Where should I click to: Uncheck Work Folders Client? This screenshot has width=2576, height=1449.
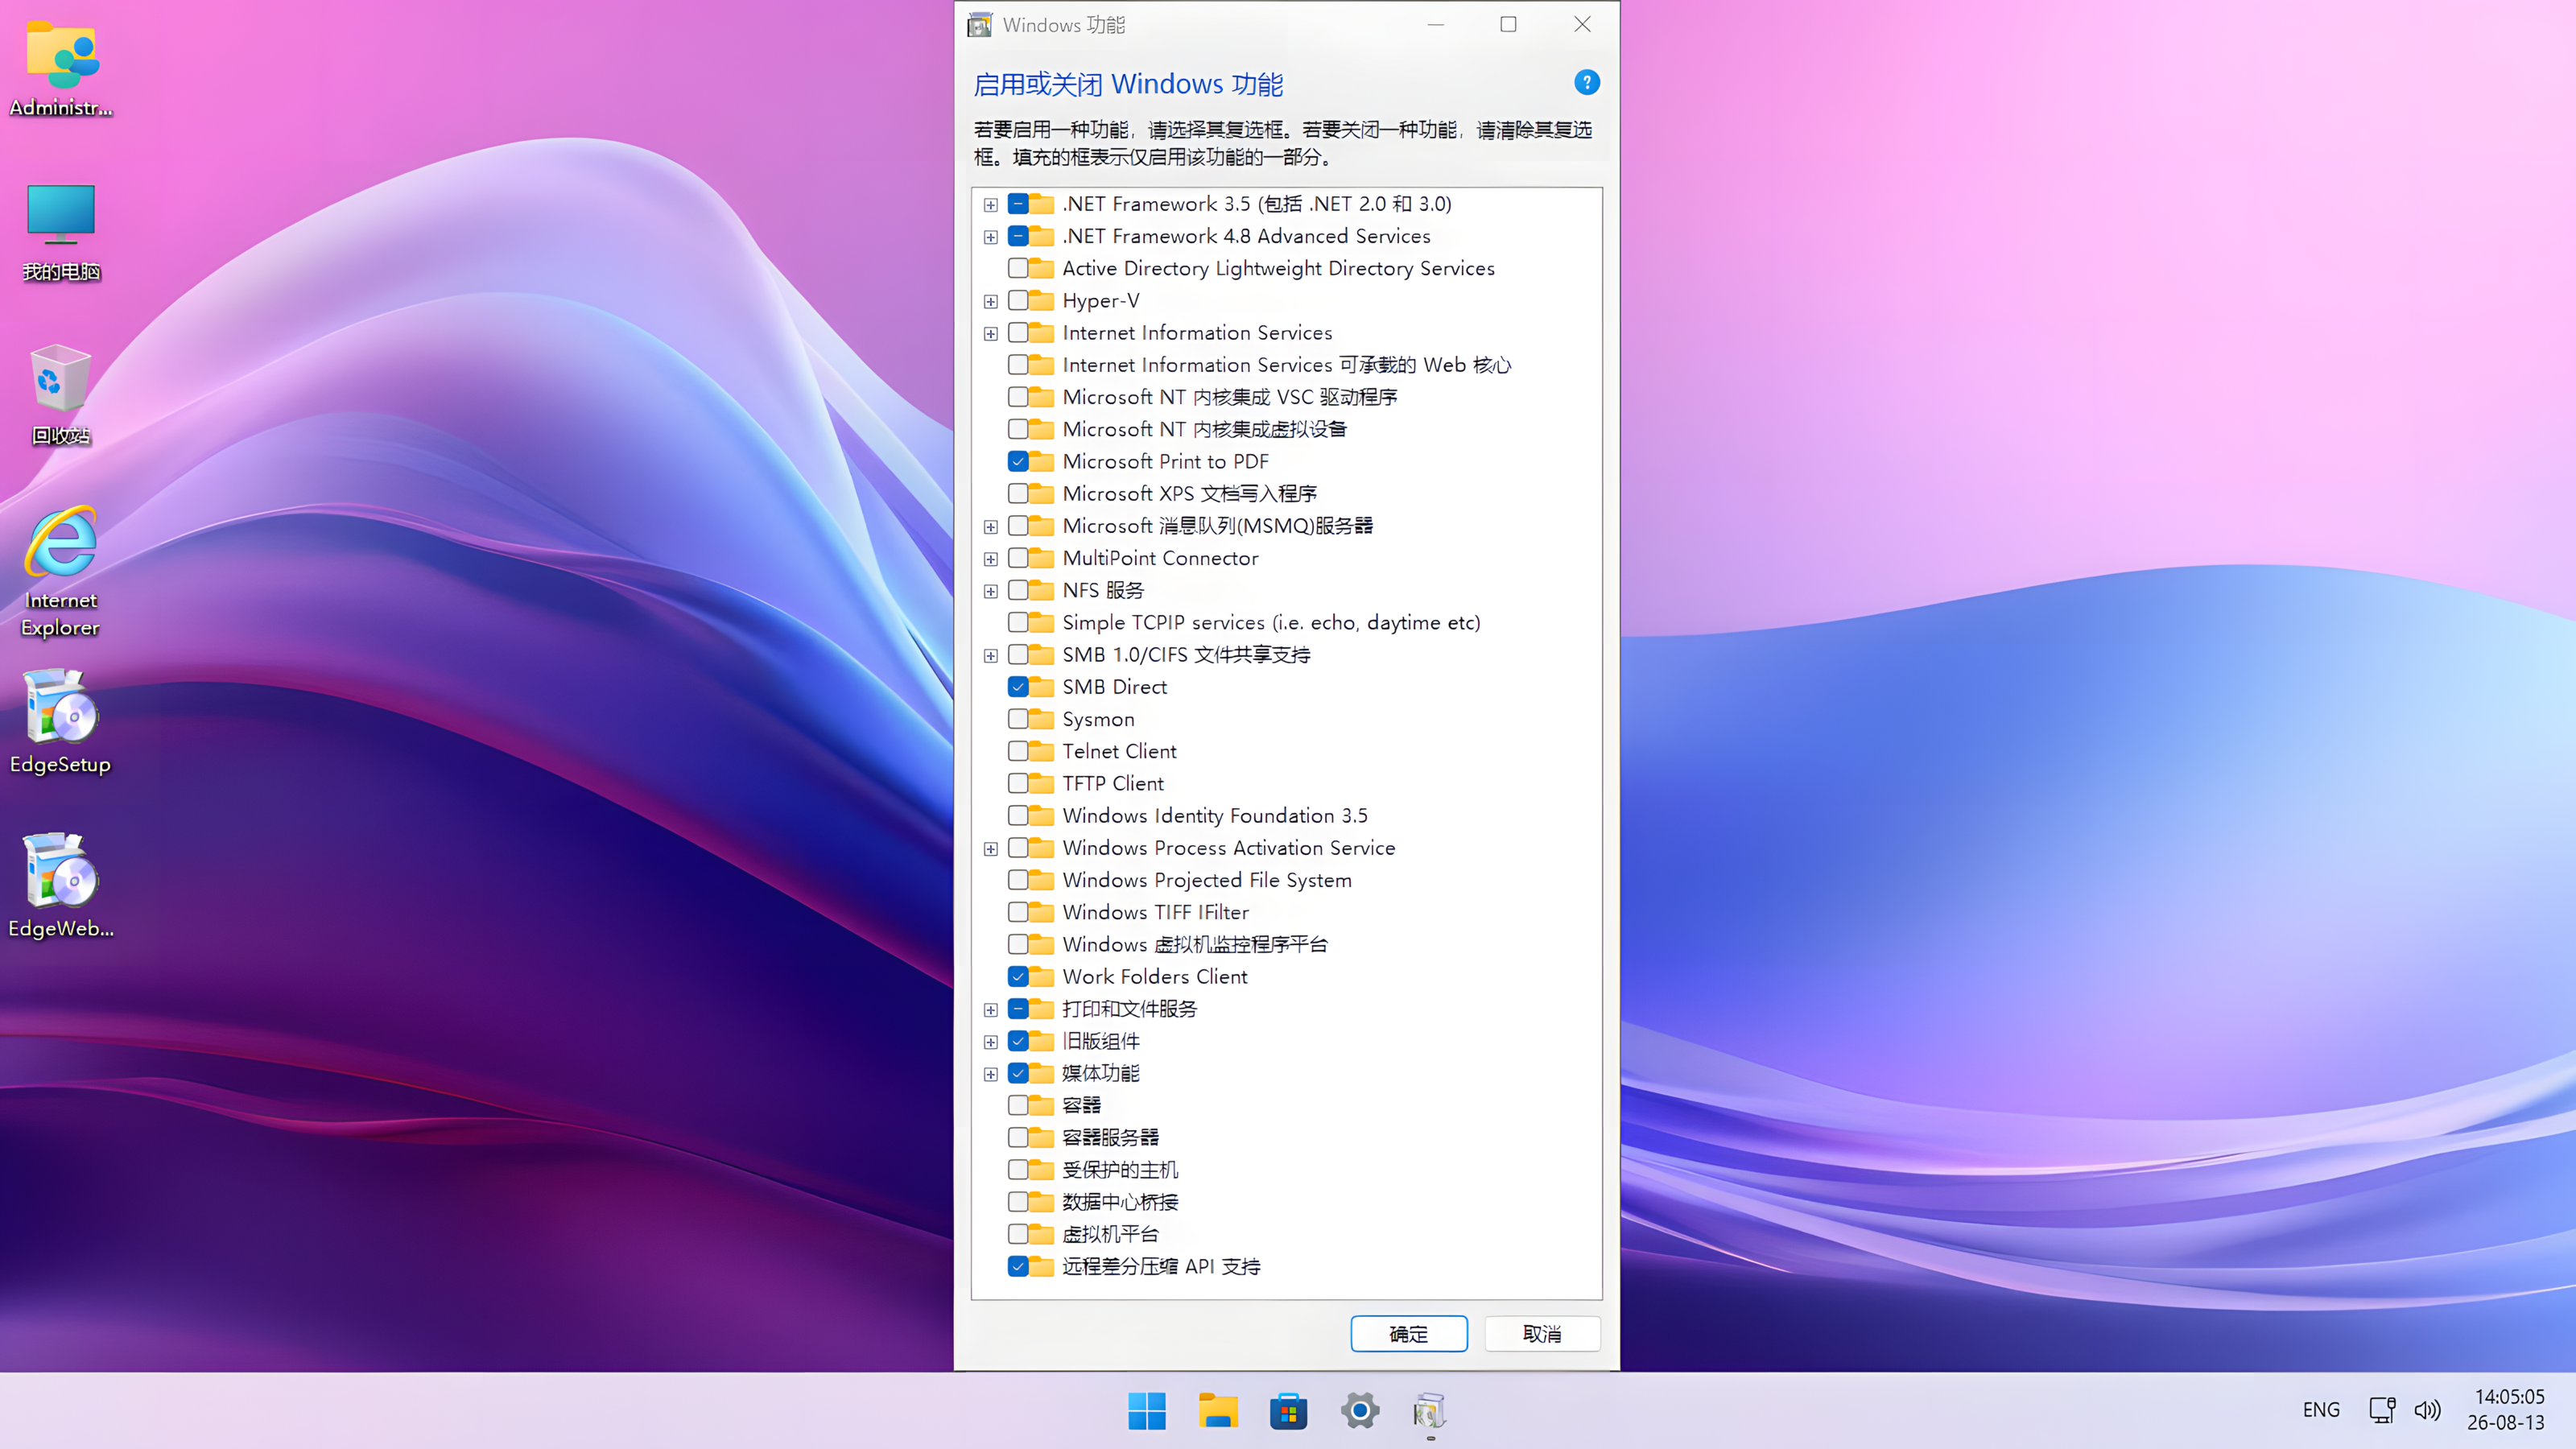(x=1018, y=976)
